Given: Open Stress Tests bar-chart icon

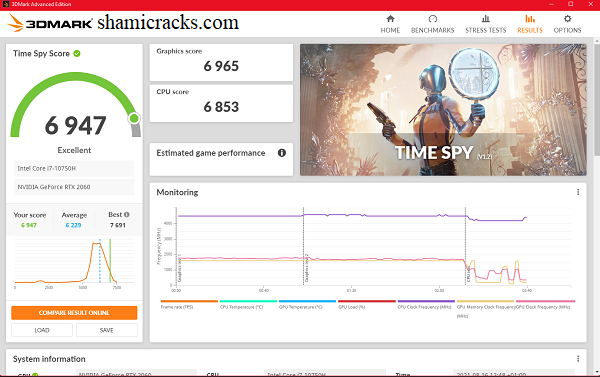Looking at the screenshot, I should pos(486,19).
